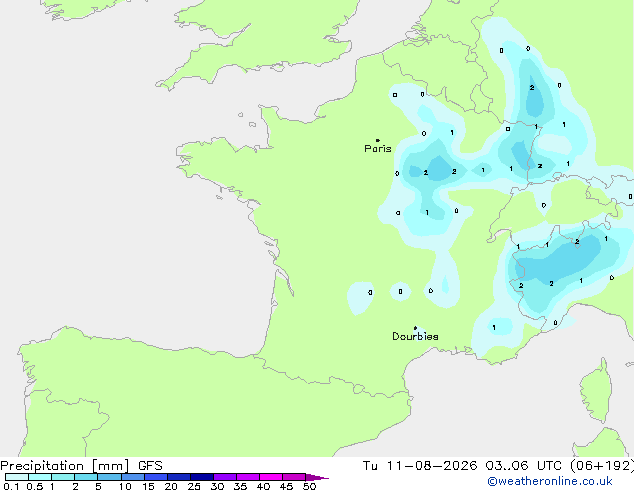Viewport: 634px width, 490px height.
Task: Click the Dourbies location dot marker
Action: [415, 328]
